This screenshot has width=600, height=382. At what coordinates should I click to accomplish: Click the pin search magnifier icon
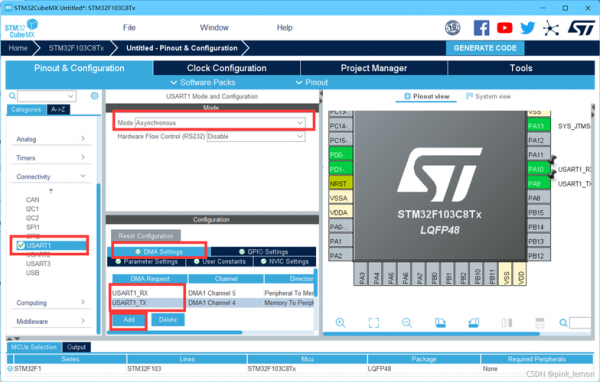coord(563,323)
